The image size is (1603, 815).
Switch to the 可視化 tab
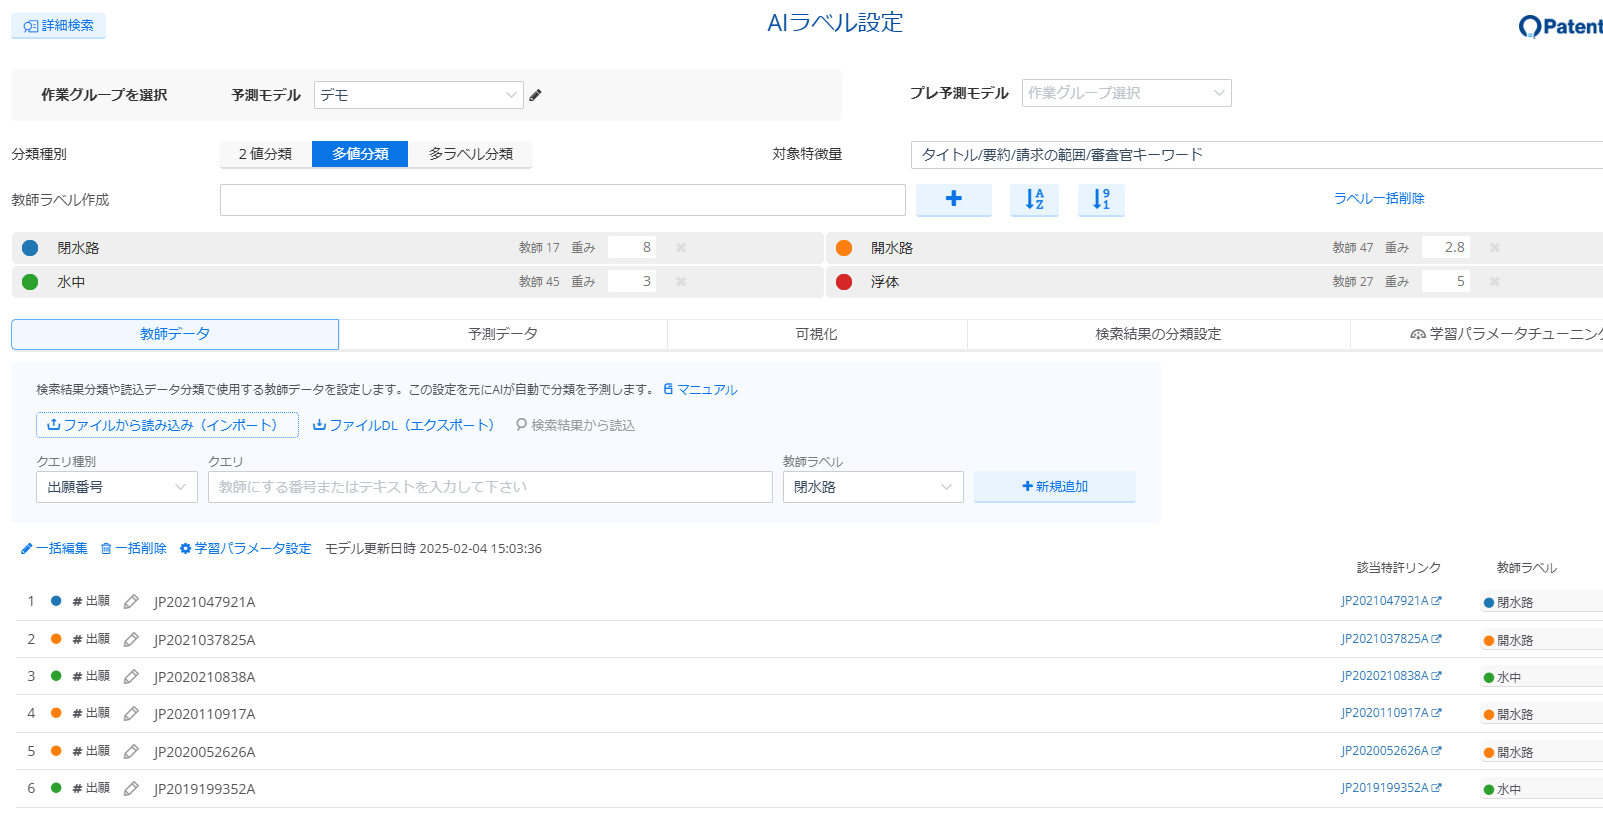(816, 334)
